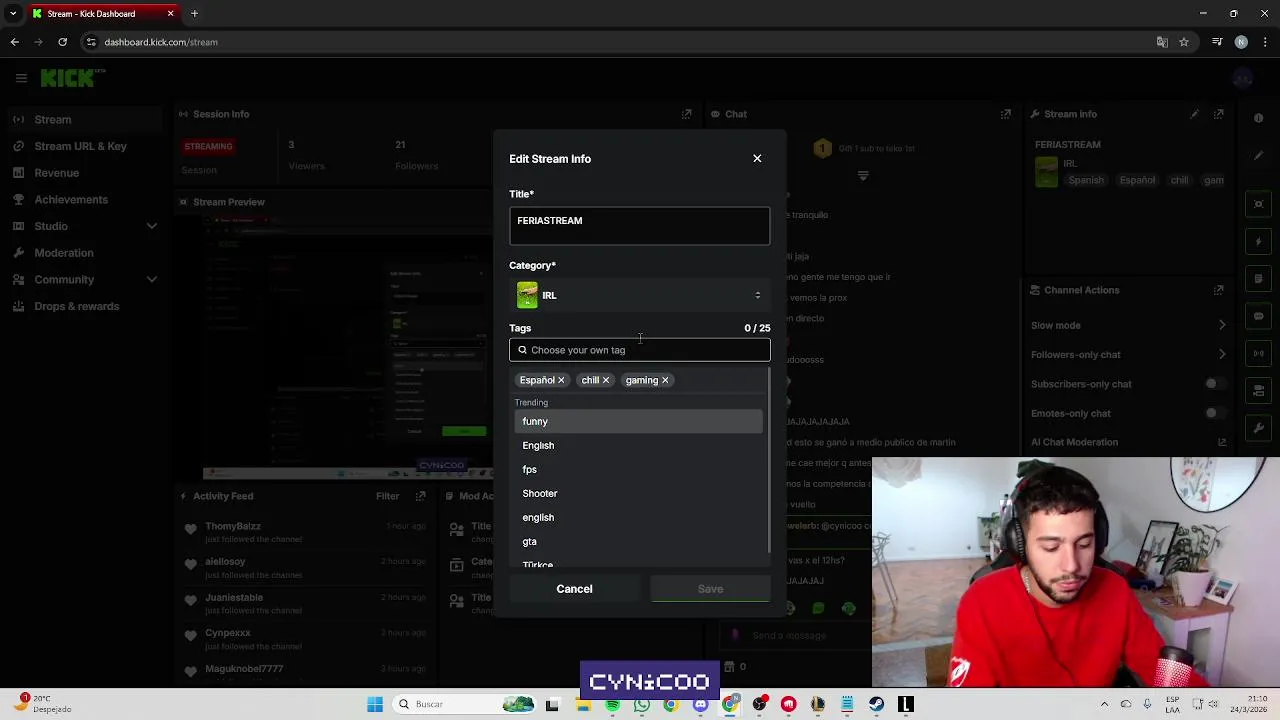Open the Activity Feed Filter

(388, 496)
